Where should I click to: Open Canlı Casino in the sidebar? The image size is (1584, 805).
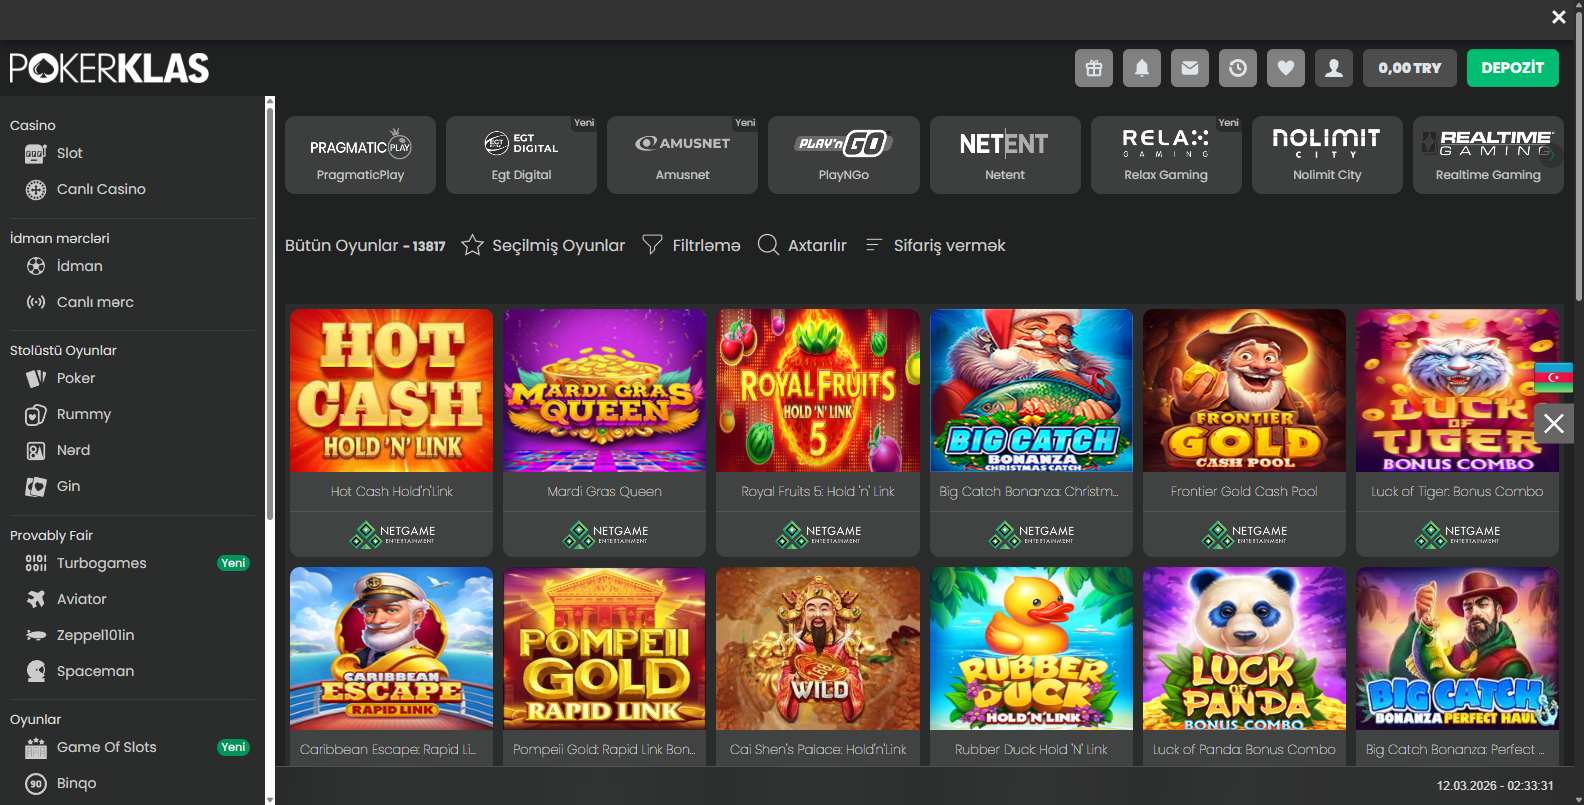tap(101, 189)
